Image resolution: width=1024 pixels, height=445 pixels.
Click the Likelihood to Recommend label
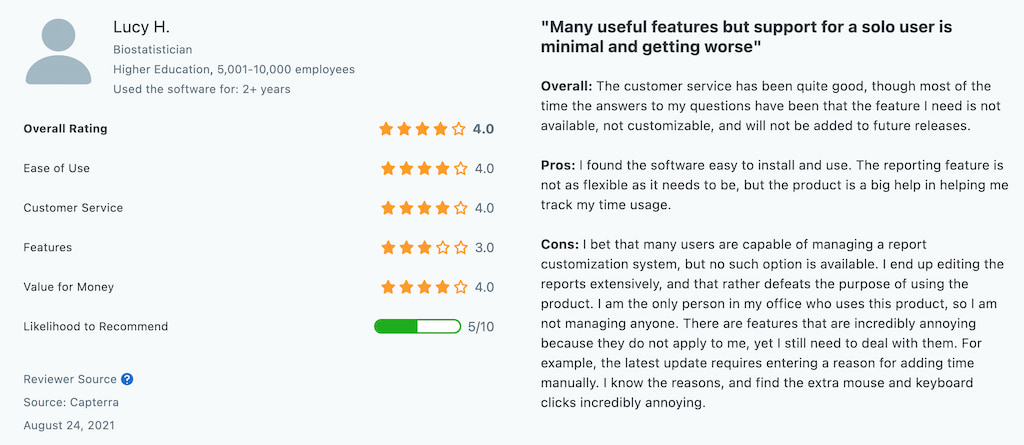[96, 326]
